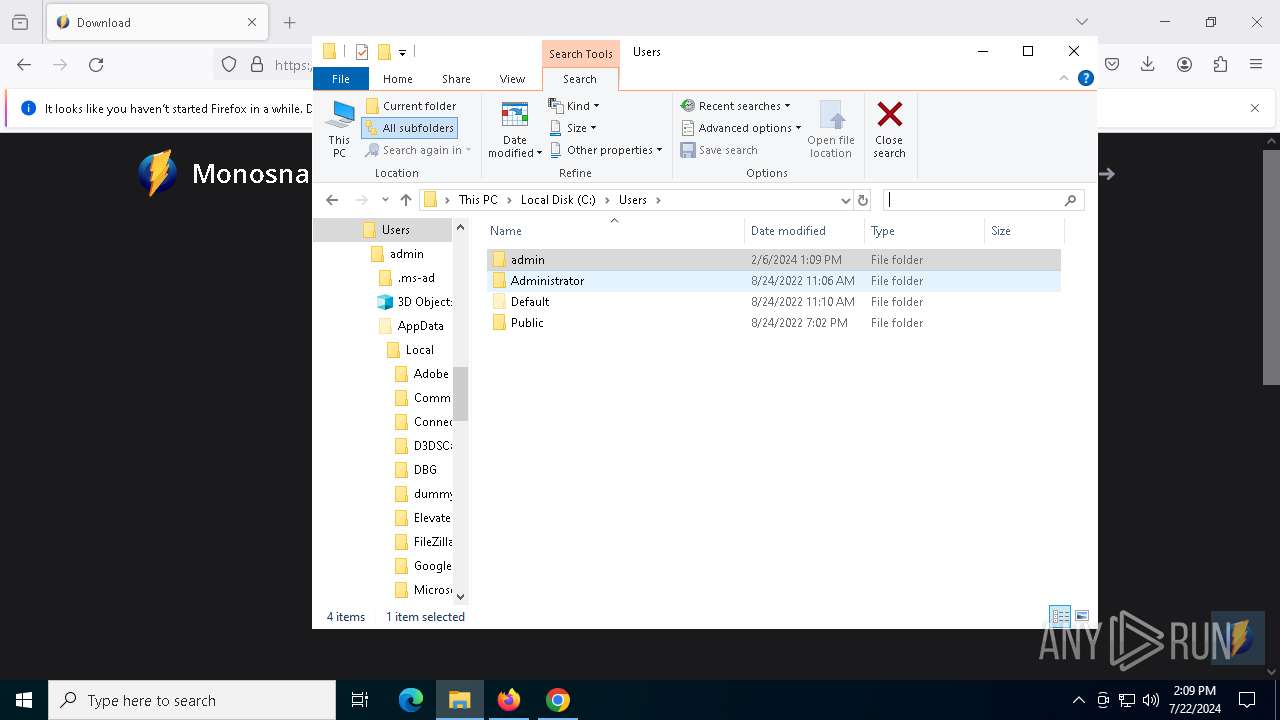Viewport: 1280px width, 720px height.
Task: Click Open file location button
Action: (x=831, y=129)
